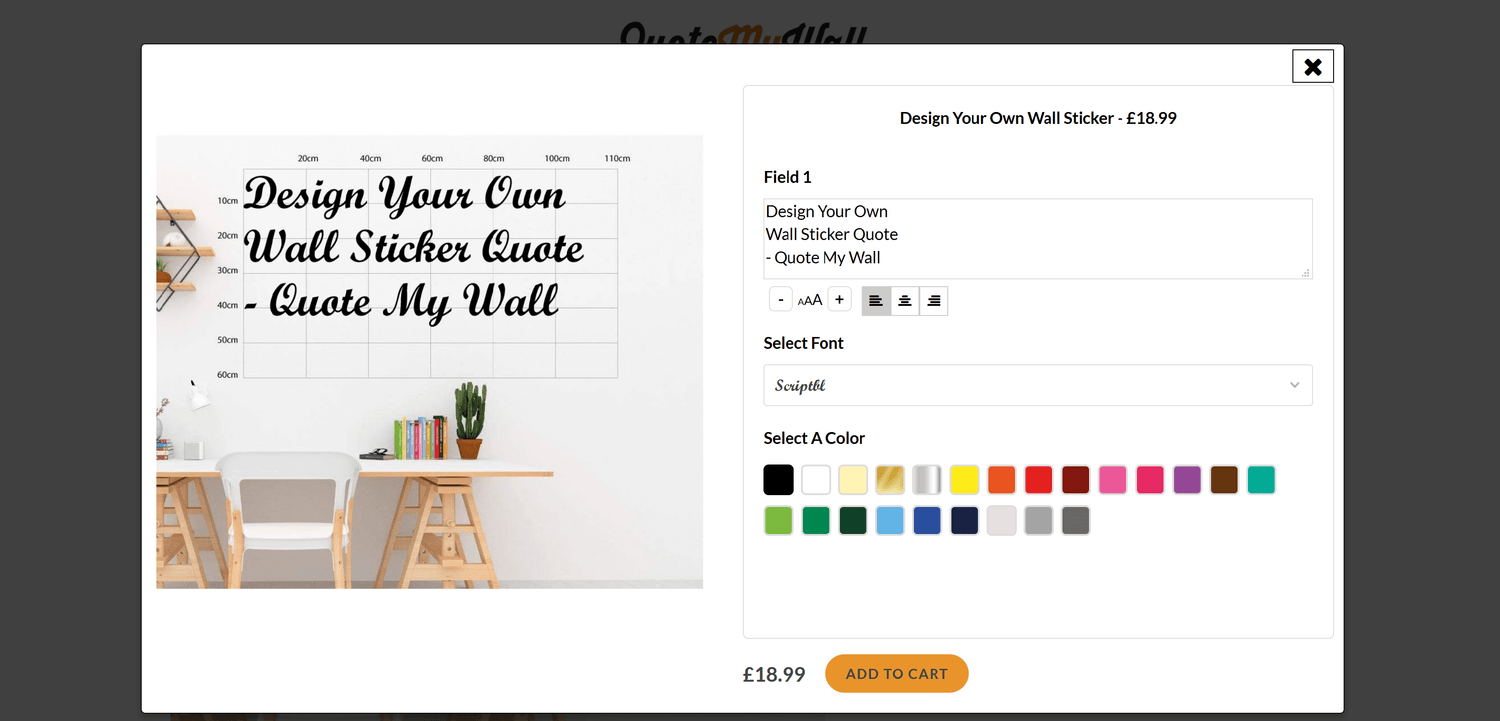
Task: Select the black color swatch
Action: tap(778, 479)
